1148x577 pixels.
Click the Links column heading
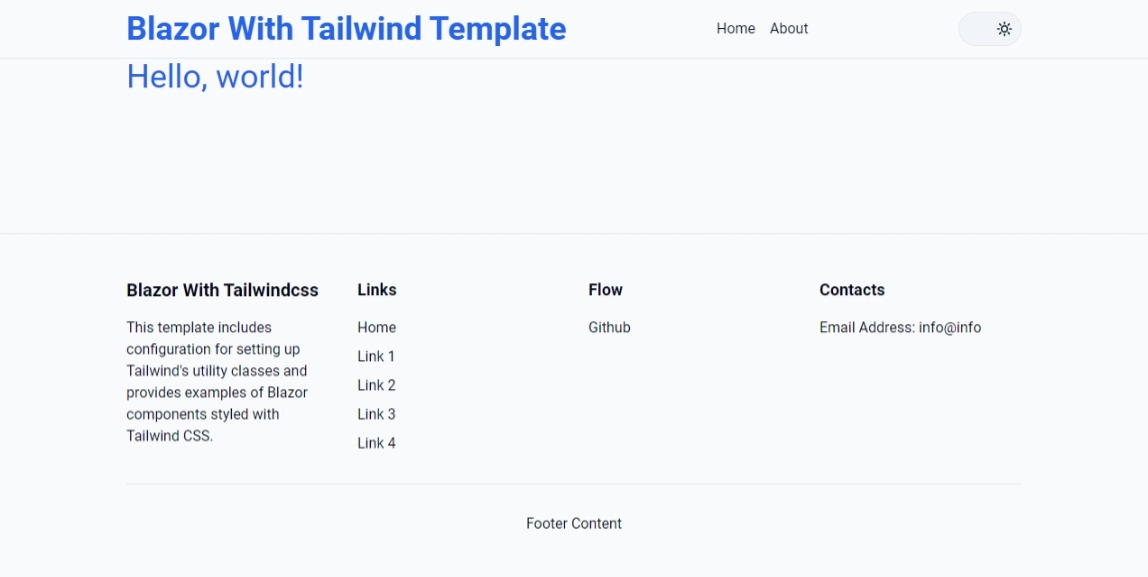click(377, 290)
